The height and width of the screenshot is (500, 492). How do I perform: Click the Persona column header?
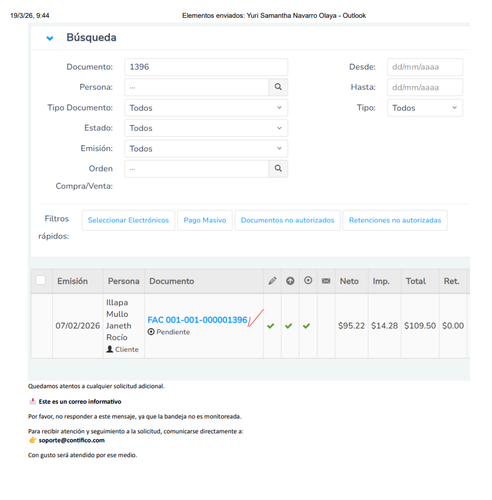point(123,281)
